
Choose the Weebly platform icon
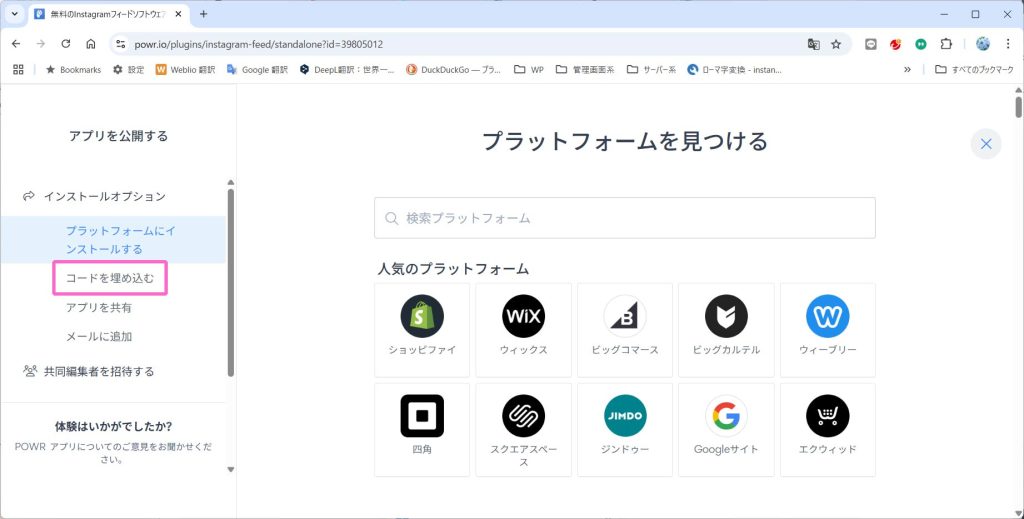tap(827, 317)
